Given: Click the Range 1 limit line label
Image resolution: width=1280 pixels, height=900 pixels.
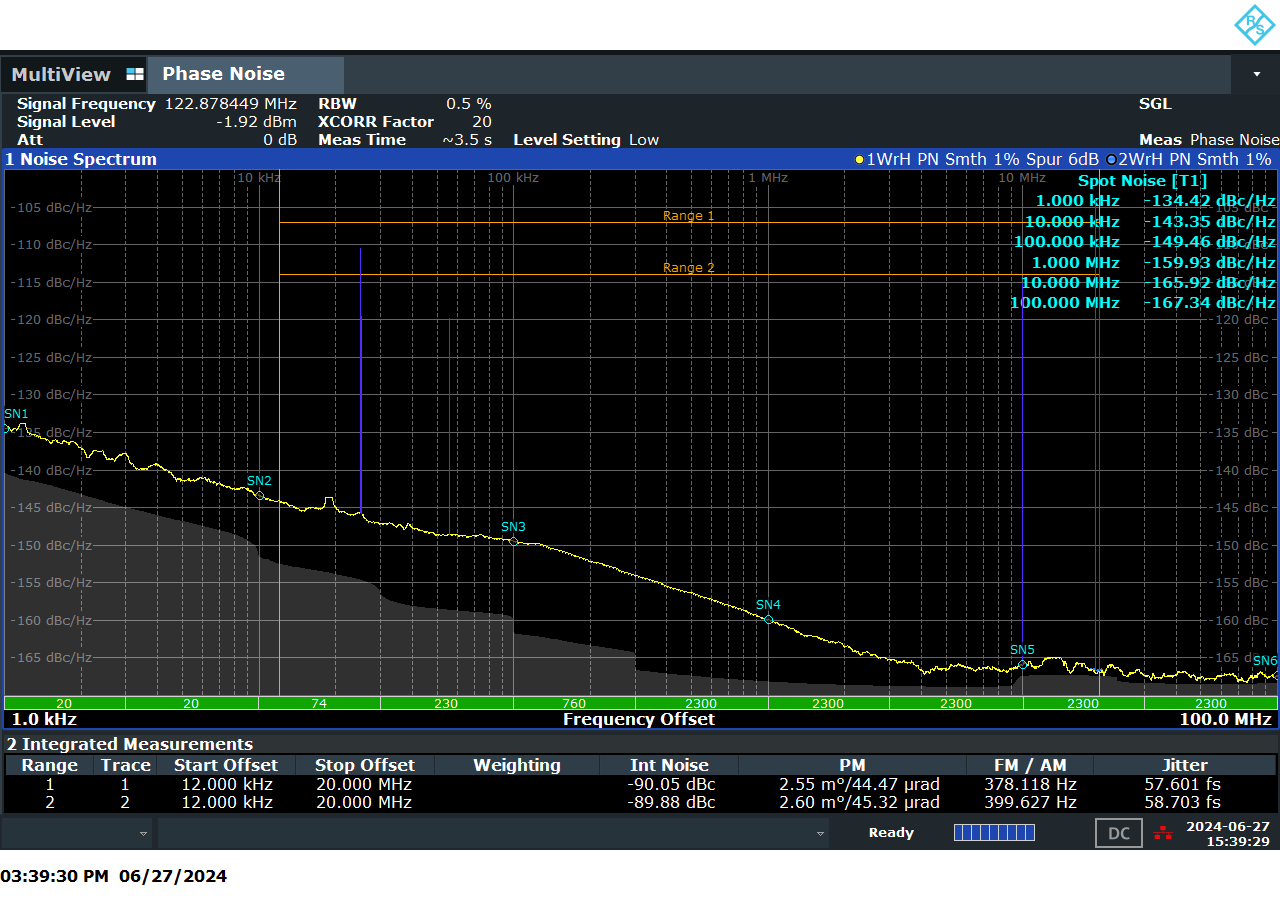Looking at the screenshot, I should [x=689, y=216].
